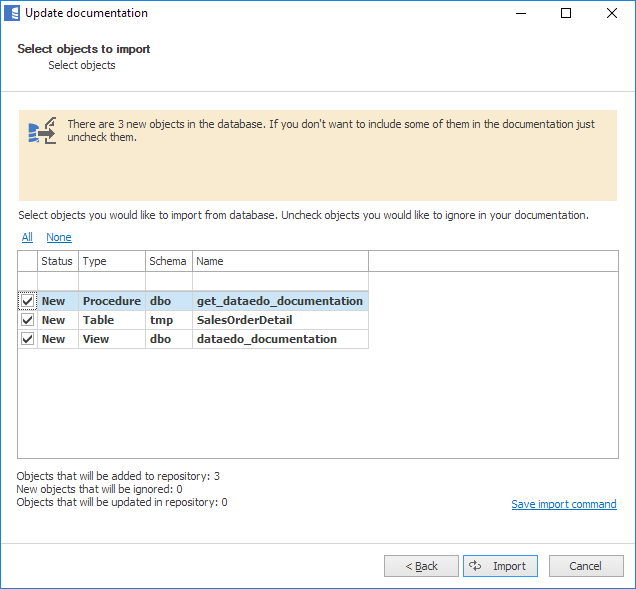
Task: Sort by the Name column header
Action: (x=279, y=261)
